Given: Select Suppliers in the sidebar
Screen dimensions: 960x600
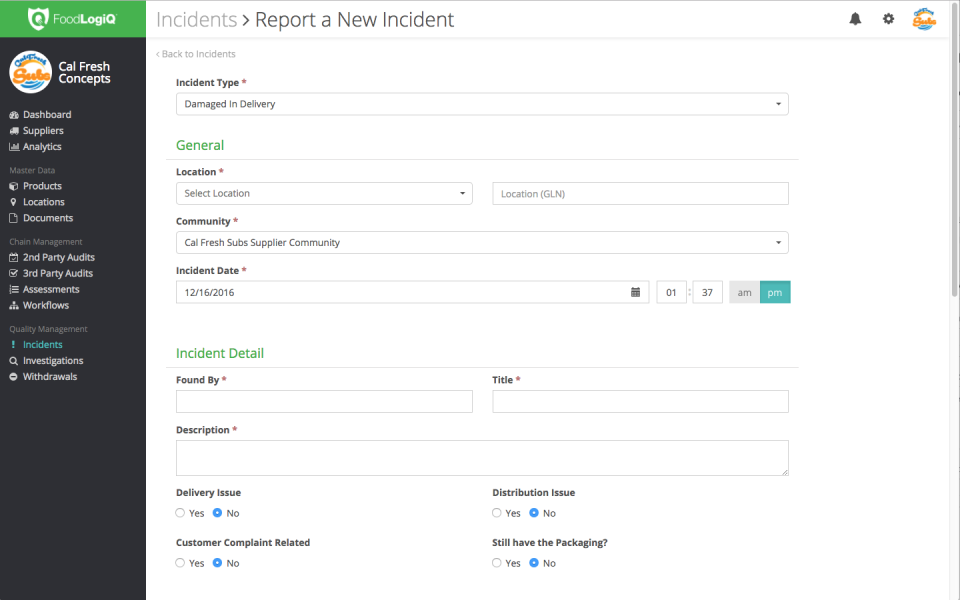Looking at the screenshot, I should tap(43, 130).
